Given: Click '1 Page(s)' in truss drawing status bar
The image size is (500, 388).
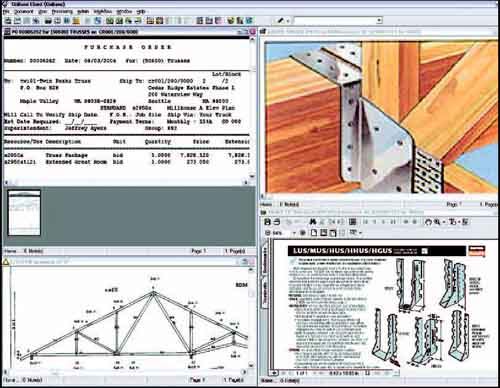Looking at the screenshot, I should (x=234, y=380).
